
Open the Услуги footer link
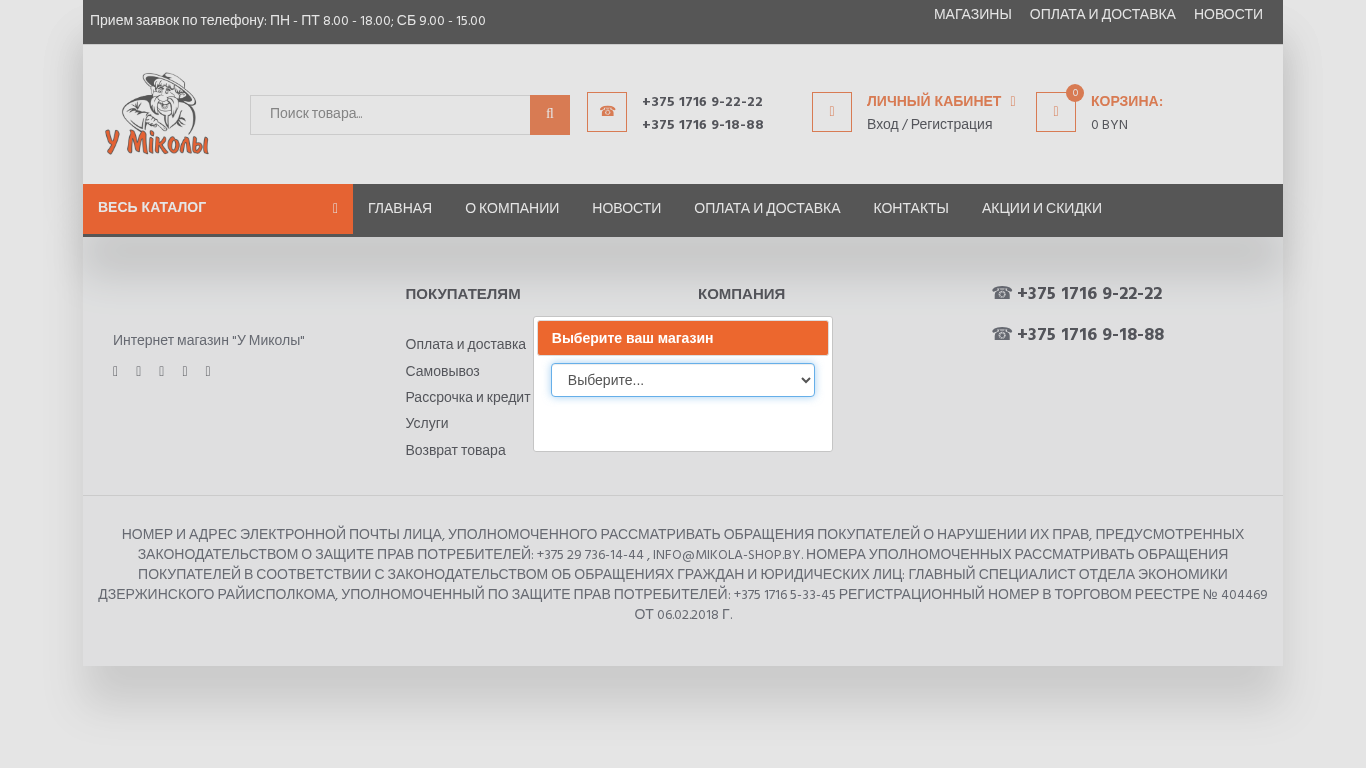[427, 423]
